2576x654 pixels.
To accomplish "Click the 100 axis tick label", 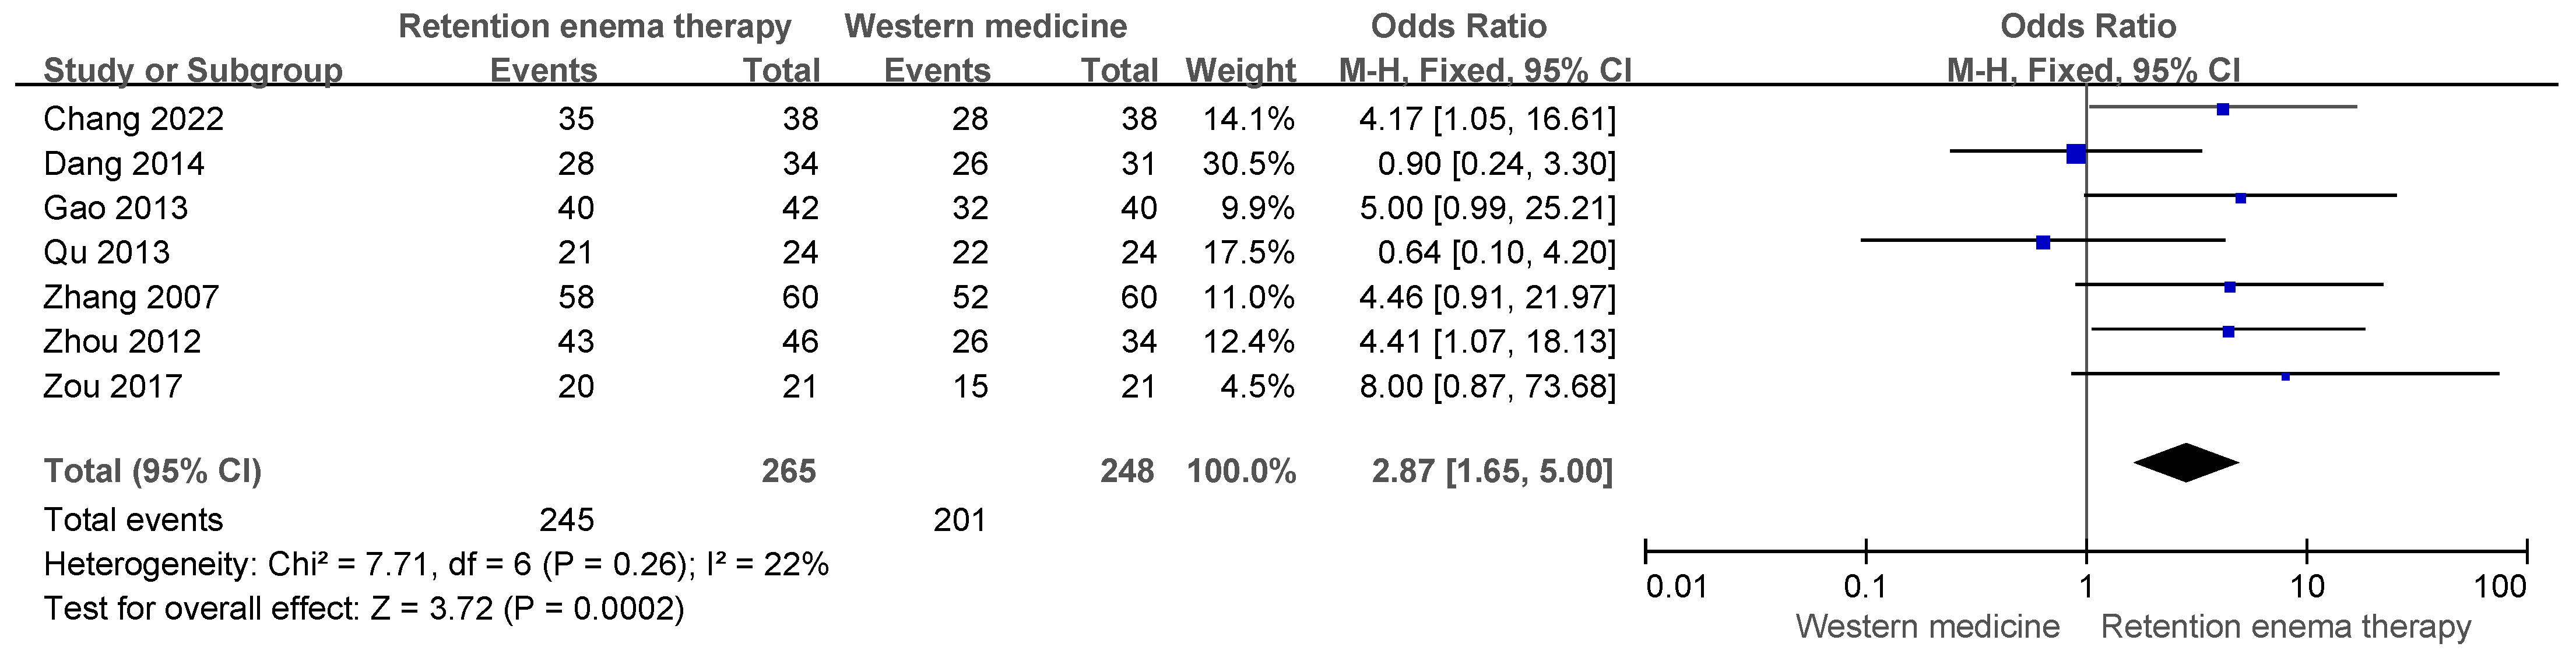I will click(x=2500, y=586).
